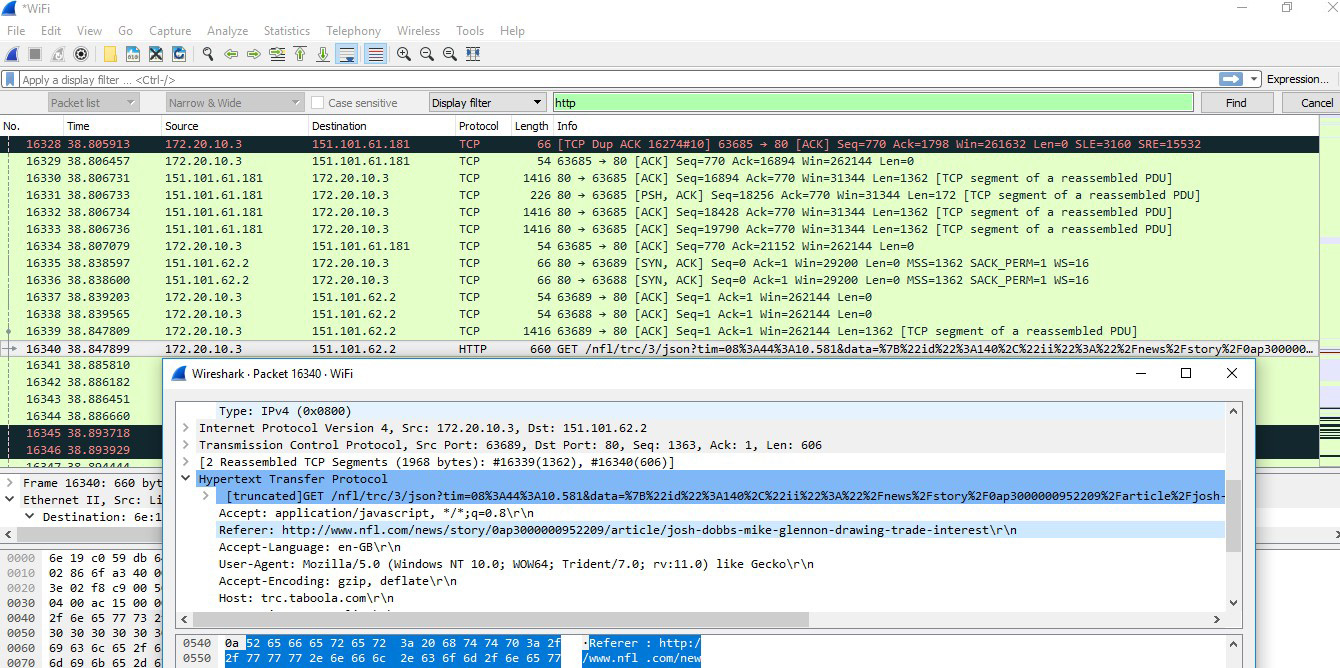This screenshot has height=668, width=1340.
Task: Click the display filter bookmark icon
Action: coord(10,79)
